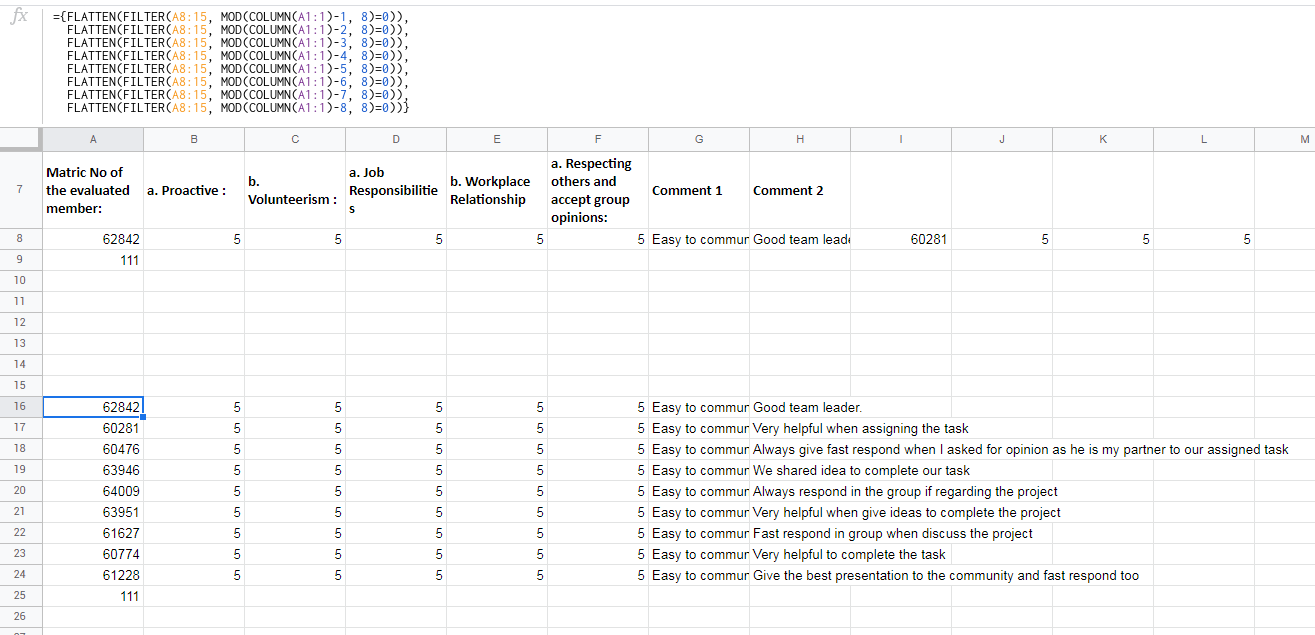Viewport: 1315px width, 635px height.
Task: Click 'Very helpful to complete the task' comment
Action: click(849, 554)
